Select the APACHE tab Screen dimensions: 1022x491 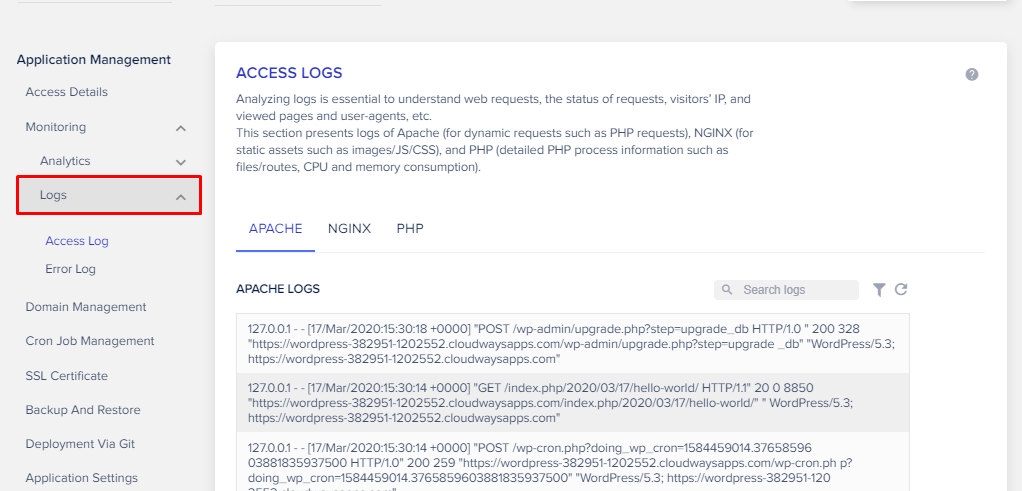[275, 229]
